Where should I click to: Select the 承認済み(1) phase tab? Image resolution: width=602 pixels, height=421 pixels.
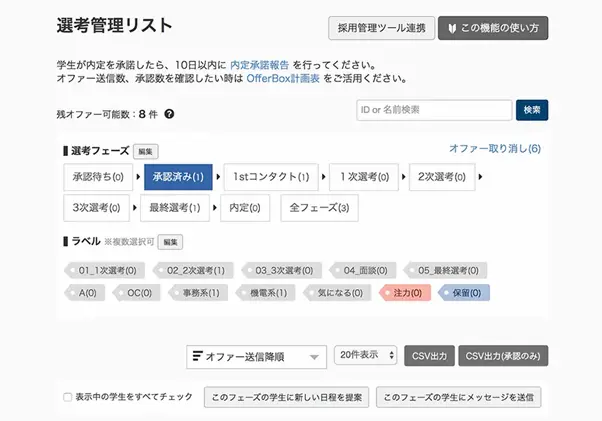click(179, 177)
